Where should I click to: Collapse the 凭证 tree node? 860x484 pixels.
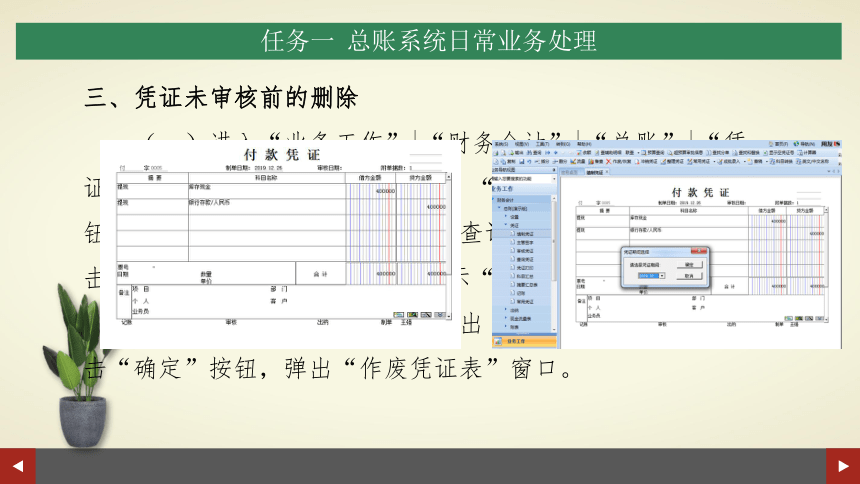pos(505,224)
